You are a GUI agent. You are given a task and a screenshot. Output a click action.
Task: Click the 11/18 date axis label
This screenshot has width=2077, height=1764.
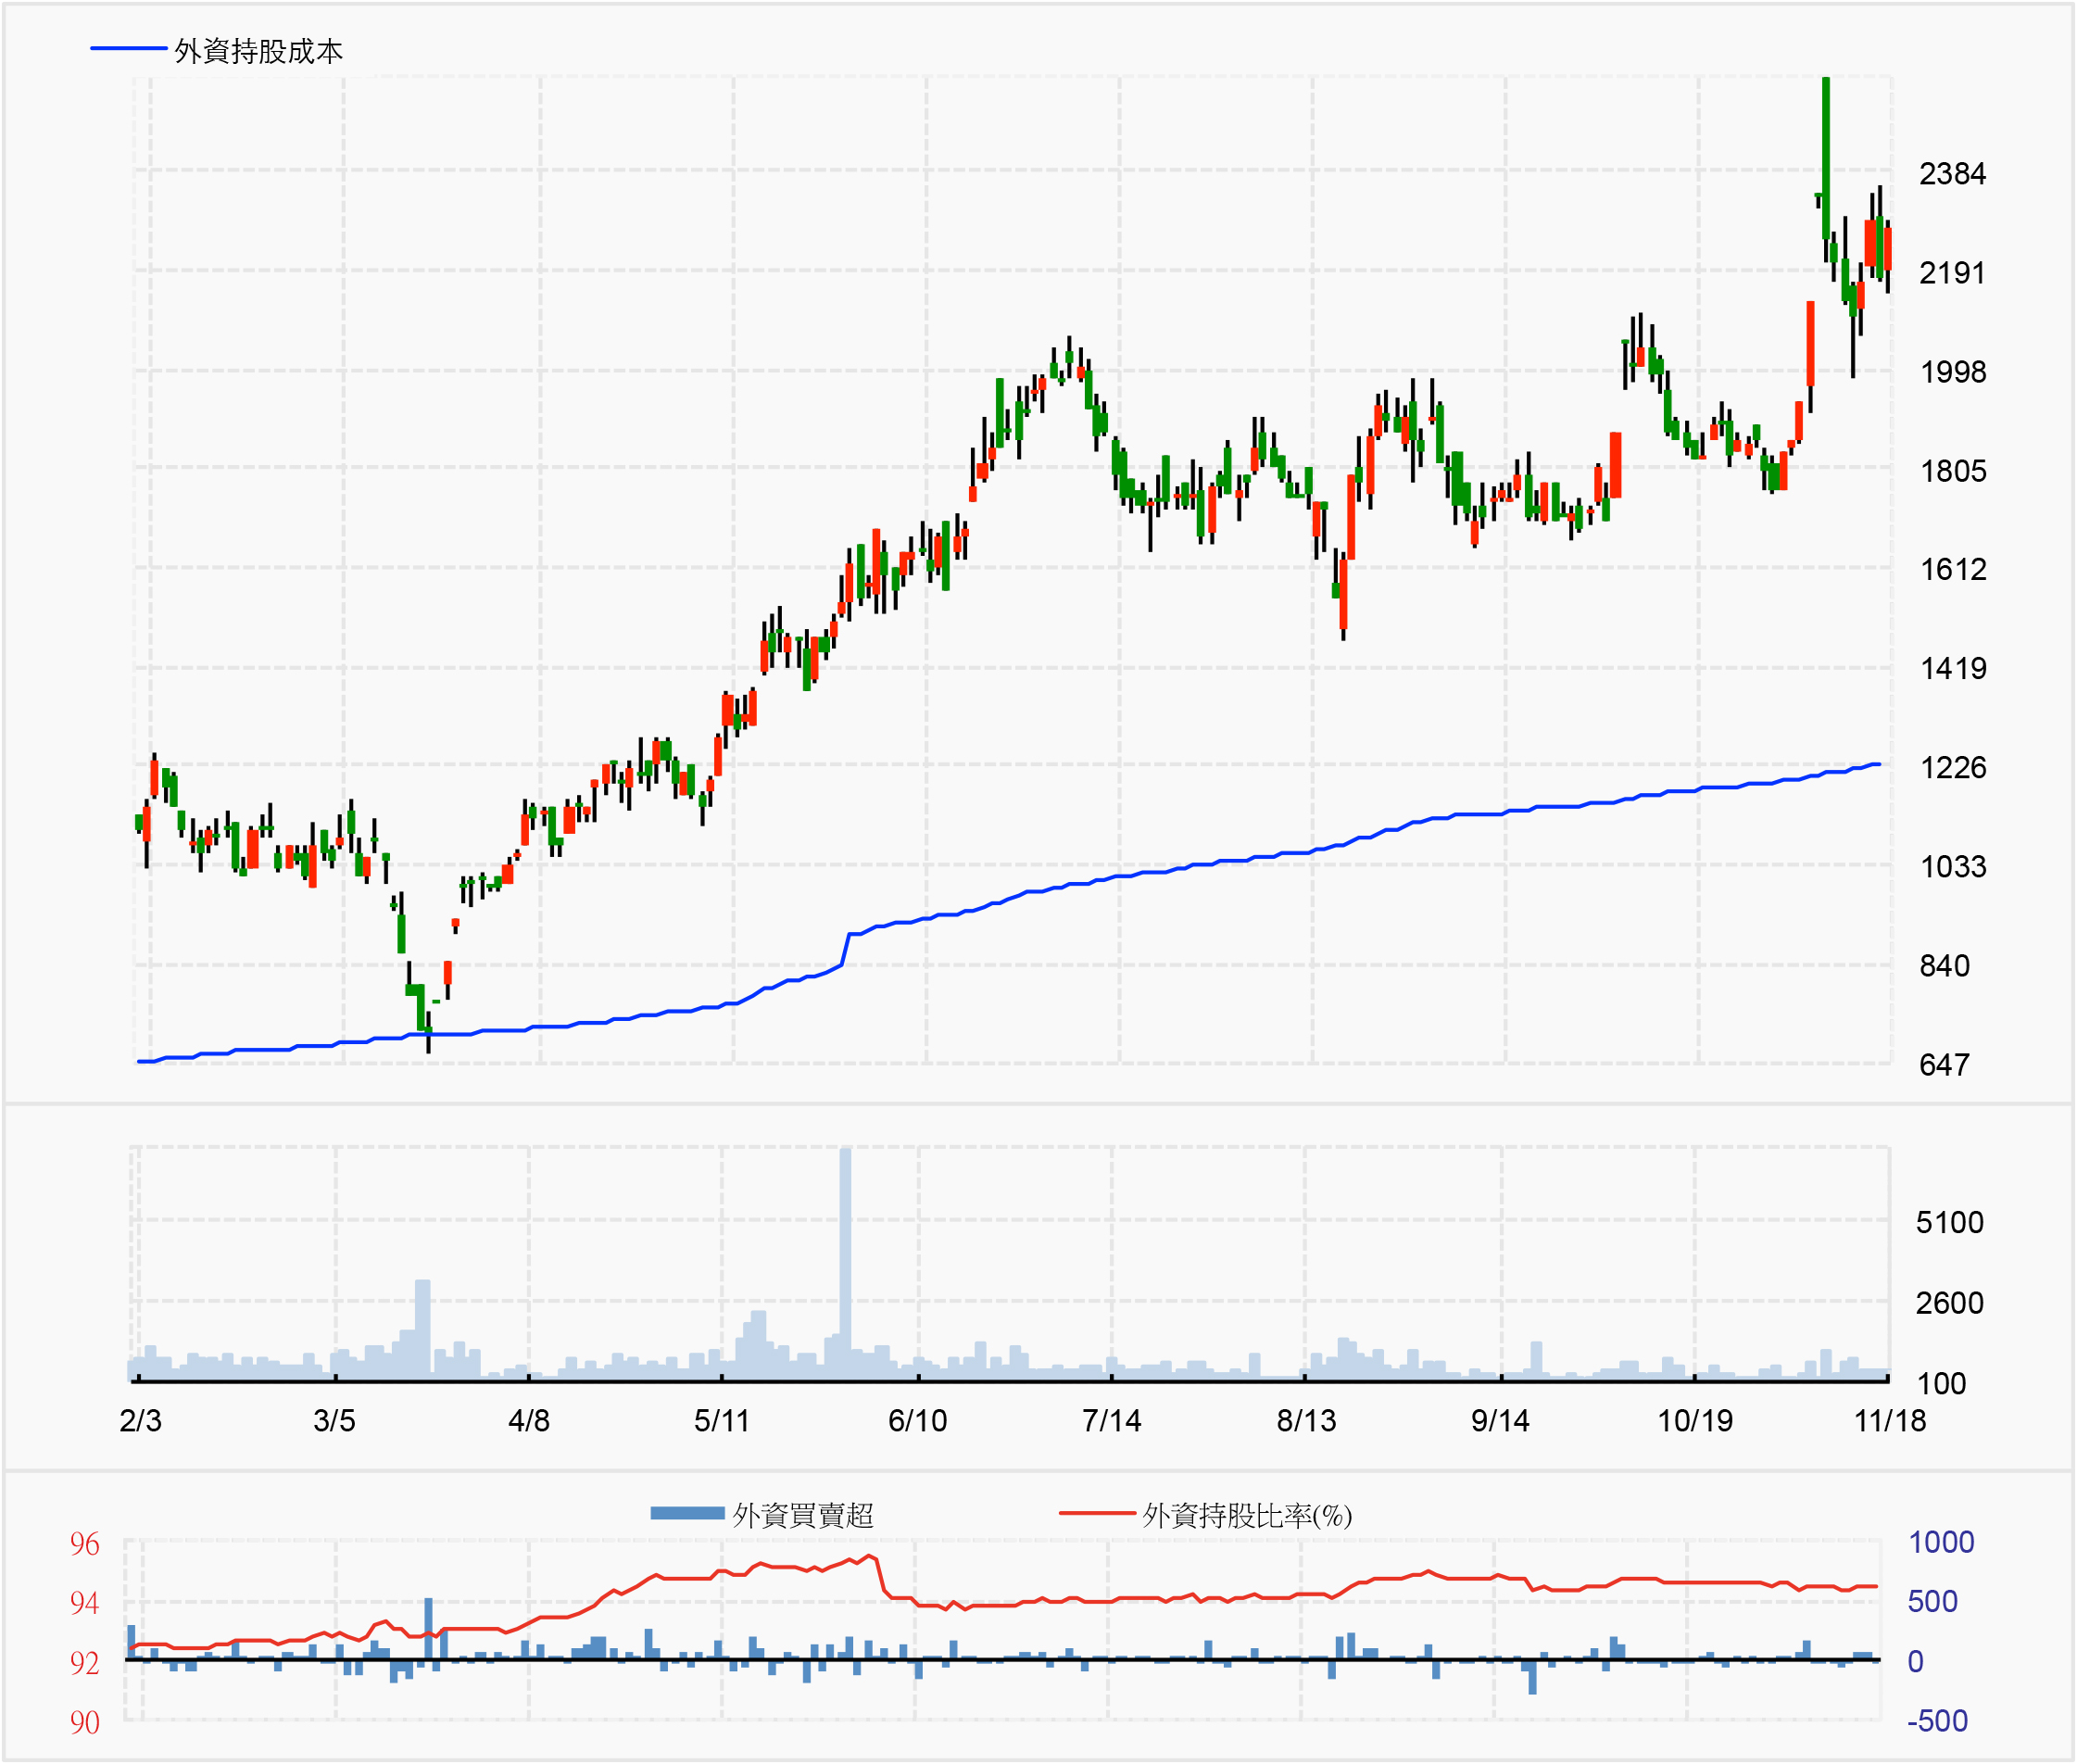point(1889,1420)
